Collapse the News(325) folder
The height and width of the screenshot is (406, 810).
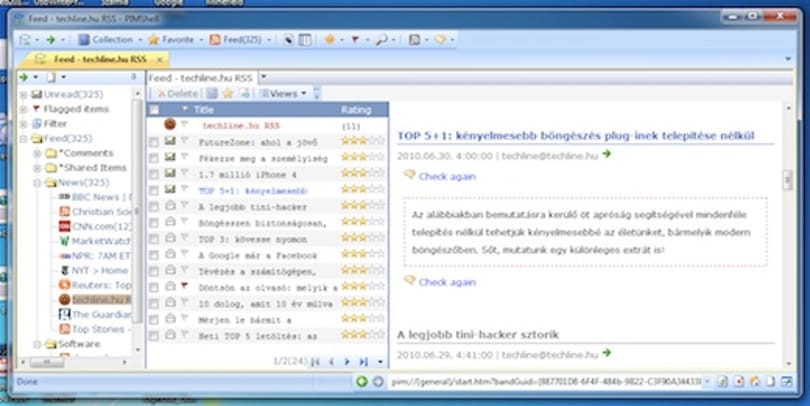click(x=37, y=183)
